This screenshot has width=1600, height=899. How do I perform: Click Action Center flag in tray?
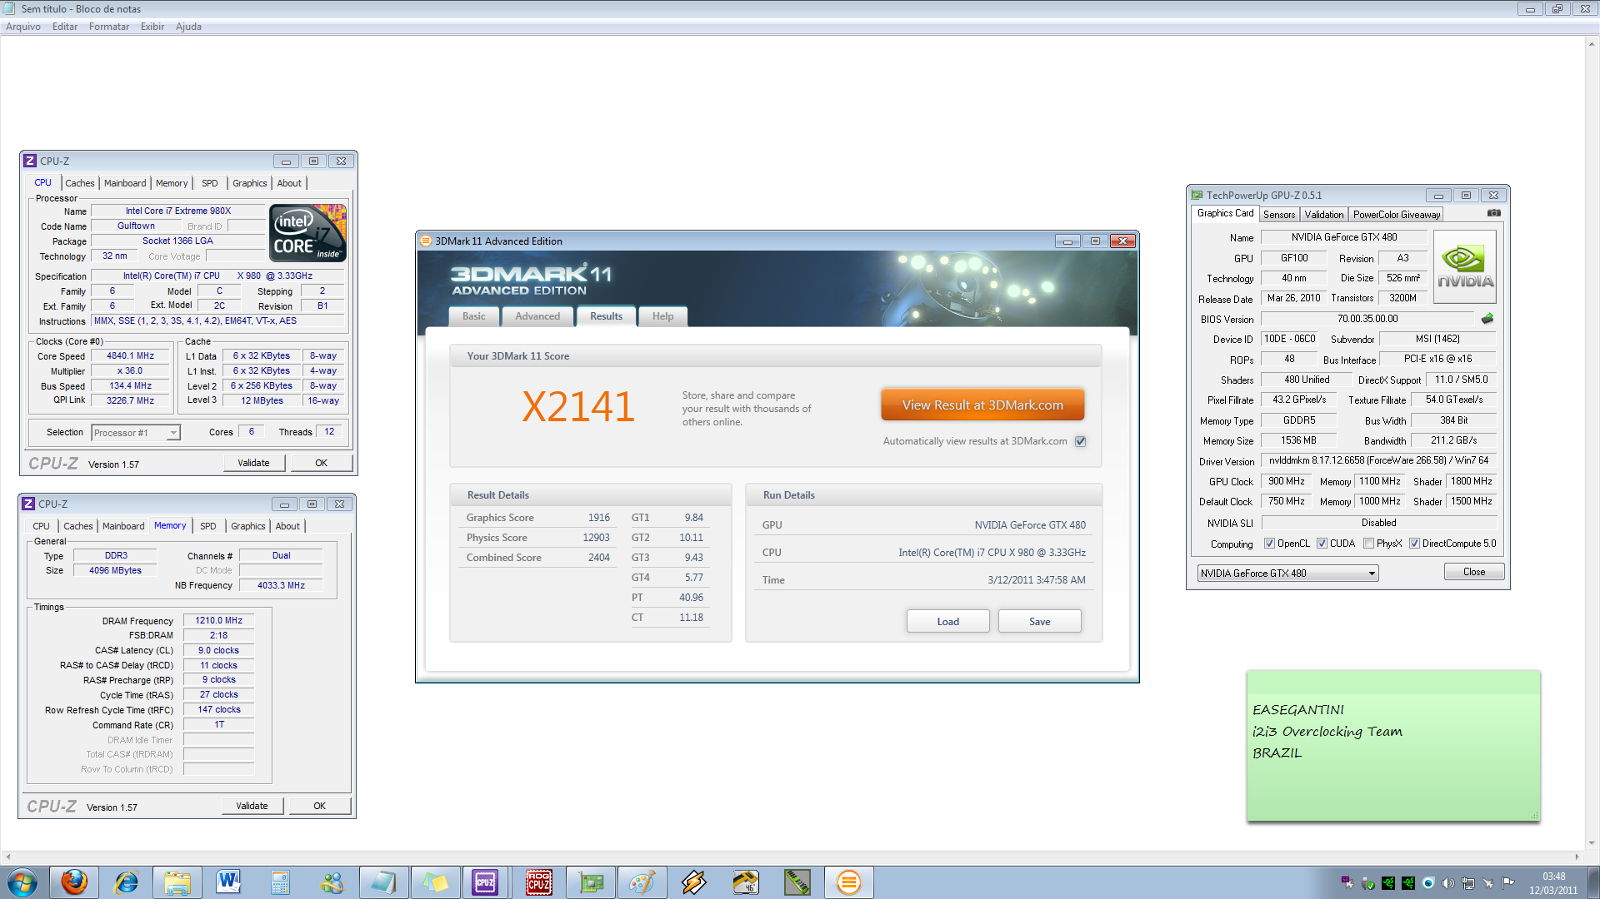pos(1508,883)
